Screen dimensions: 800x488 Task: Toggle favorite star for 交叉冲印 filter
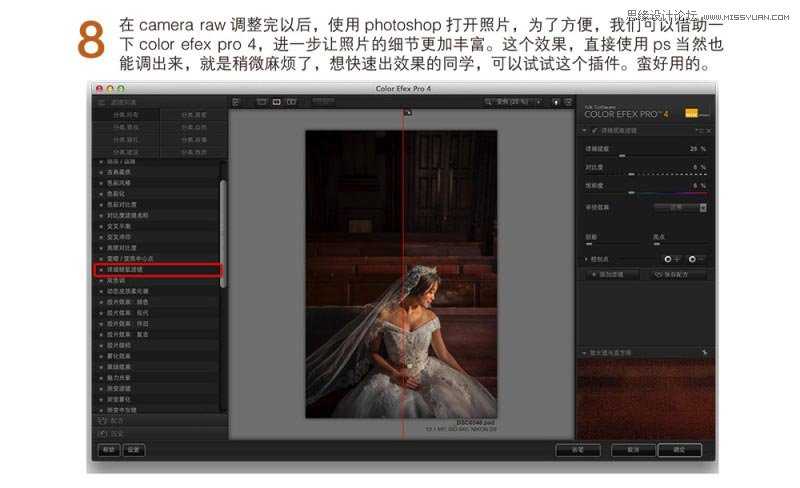coord(101,237)
